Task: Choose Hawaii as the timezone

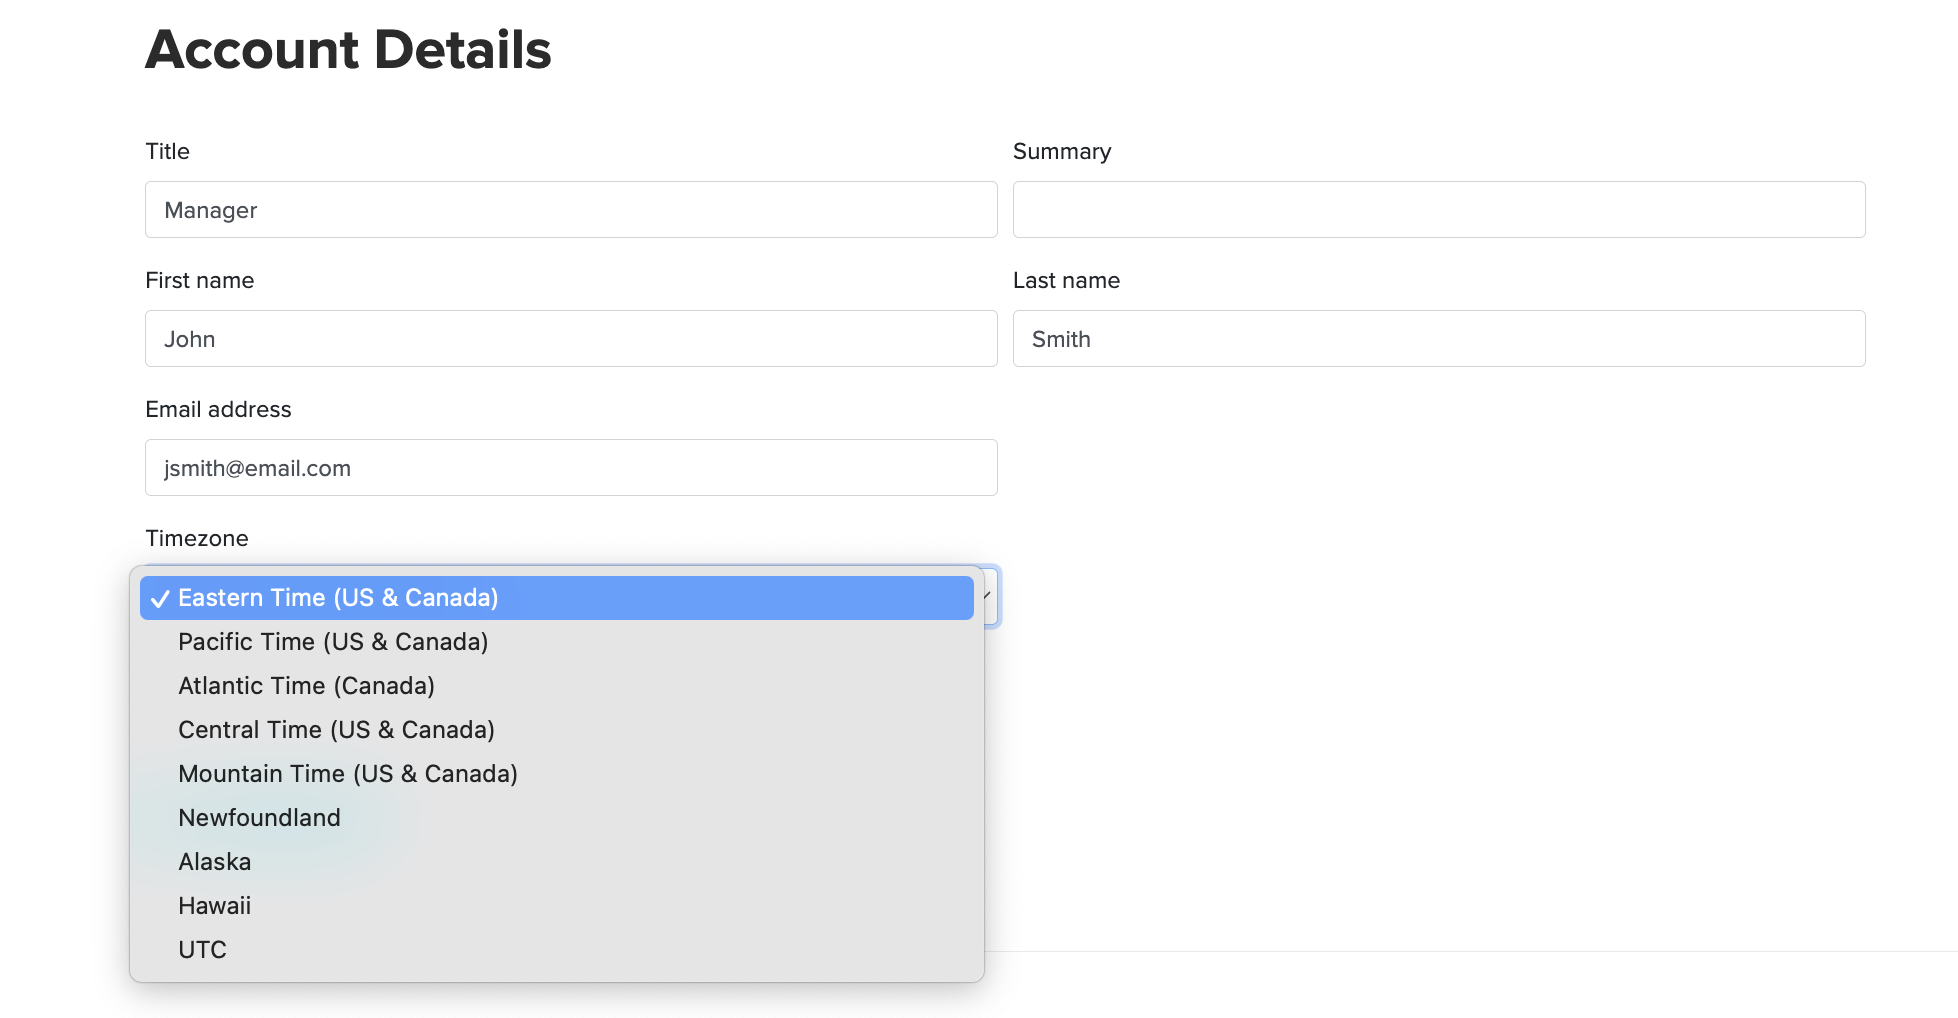Action: [214, 906]
